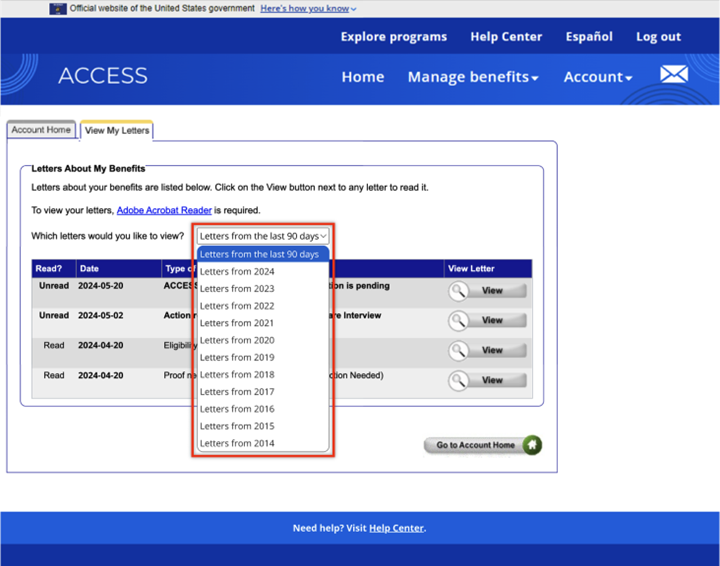Click magnifier icon for 2024-05-20 letter
The width and height of the screenshot is (720, 566).
click(x=458, y=291)
